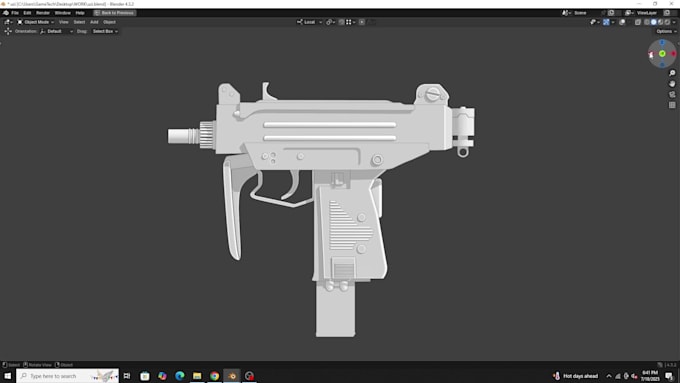Screen dimensions: 680x383
Task: Open Task View on the taskbar
Action: coord(127,376)
